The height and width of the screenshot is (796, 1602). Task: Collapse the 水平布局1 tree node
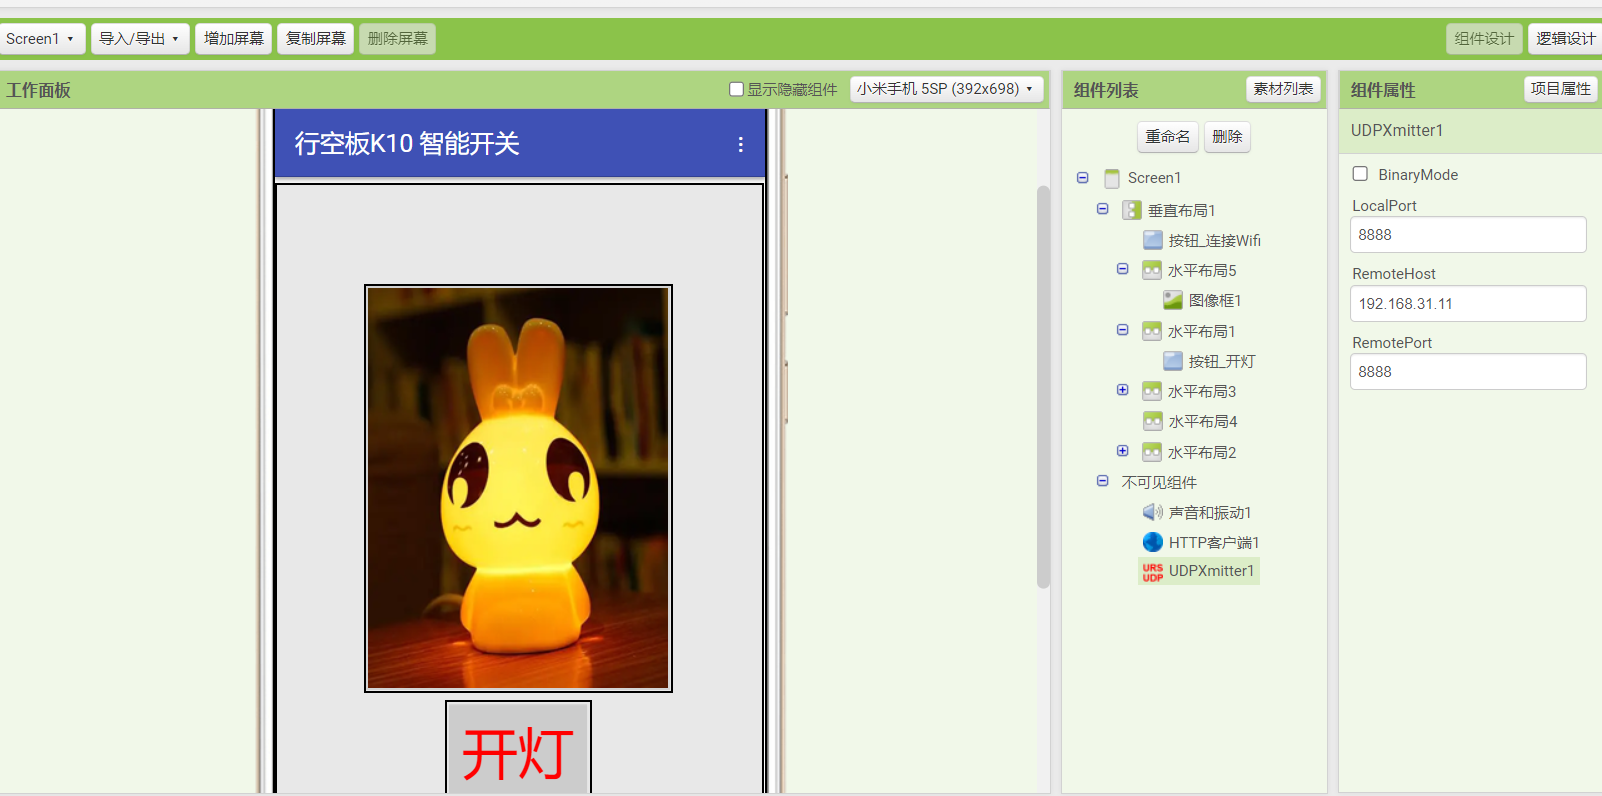click(1122, 330)
